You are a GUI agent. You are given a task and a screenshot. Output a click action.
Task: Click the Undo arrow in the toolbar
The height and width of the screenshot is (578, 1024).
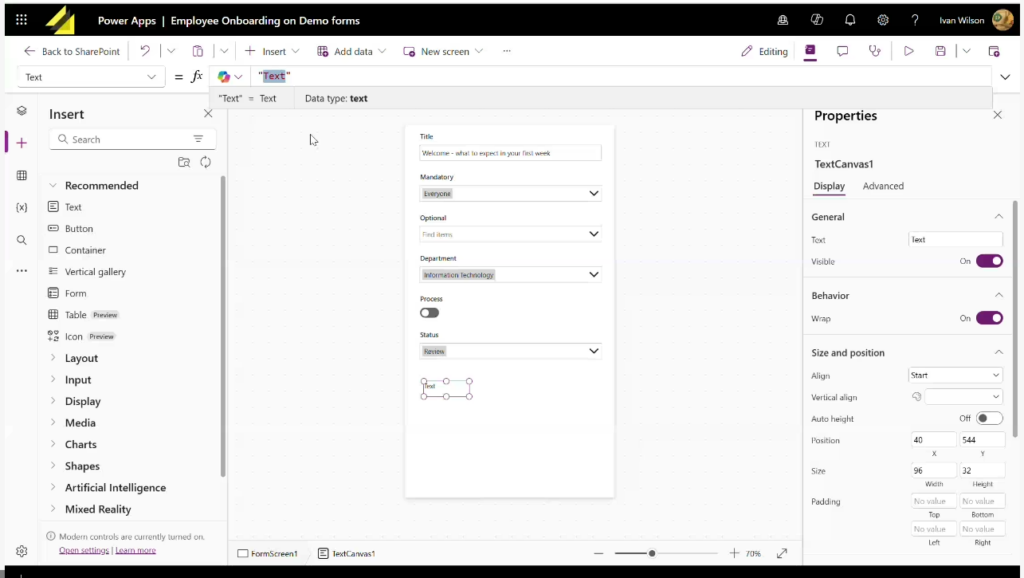(145, 51)
